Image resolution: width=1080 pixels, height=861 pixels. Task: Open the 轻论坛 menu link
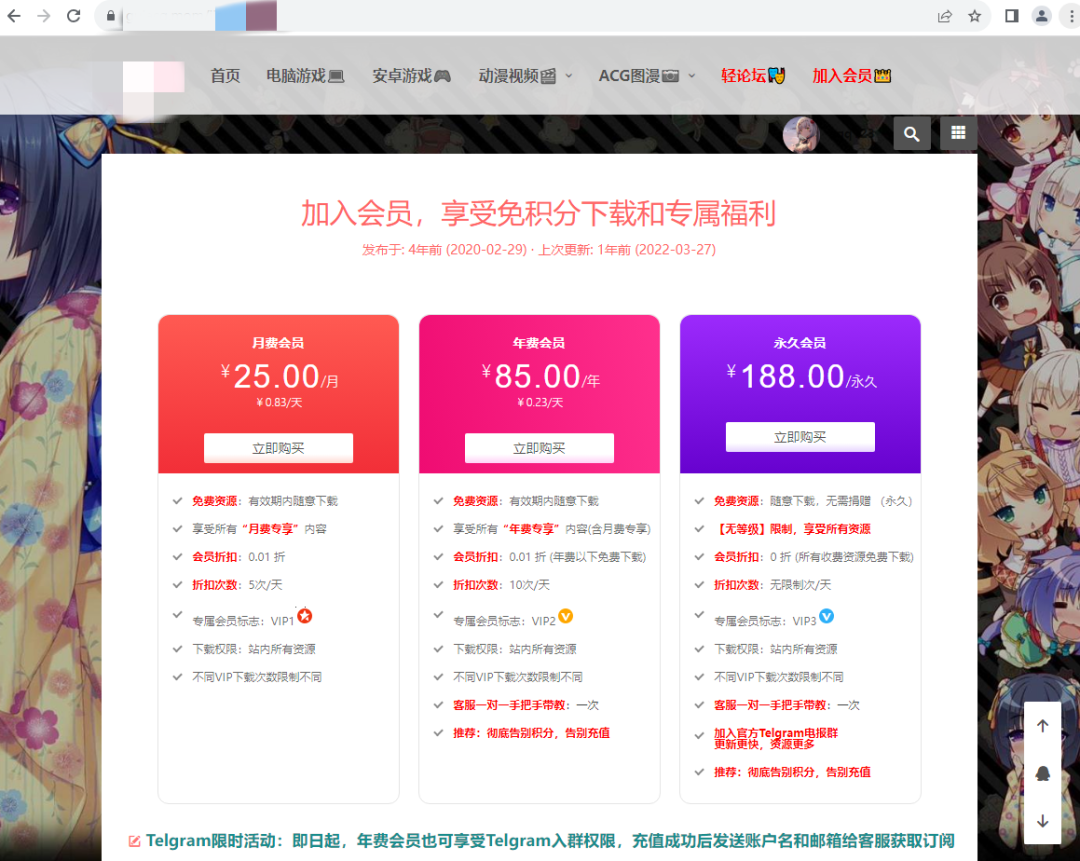753,76
